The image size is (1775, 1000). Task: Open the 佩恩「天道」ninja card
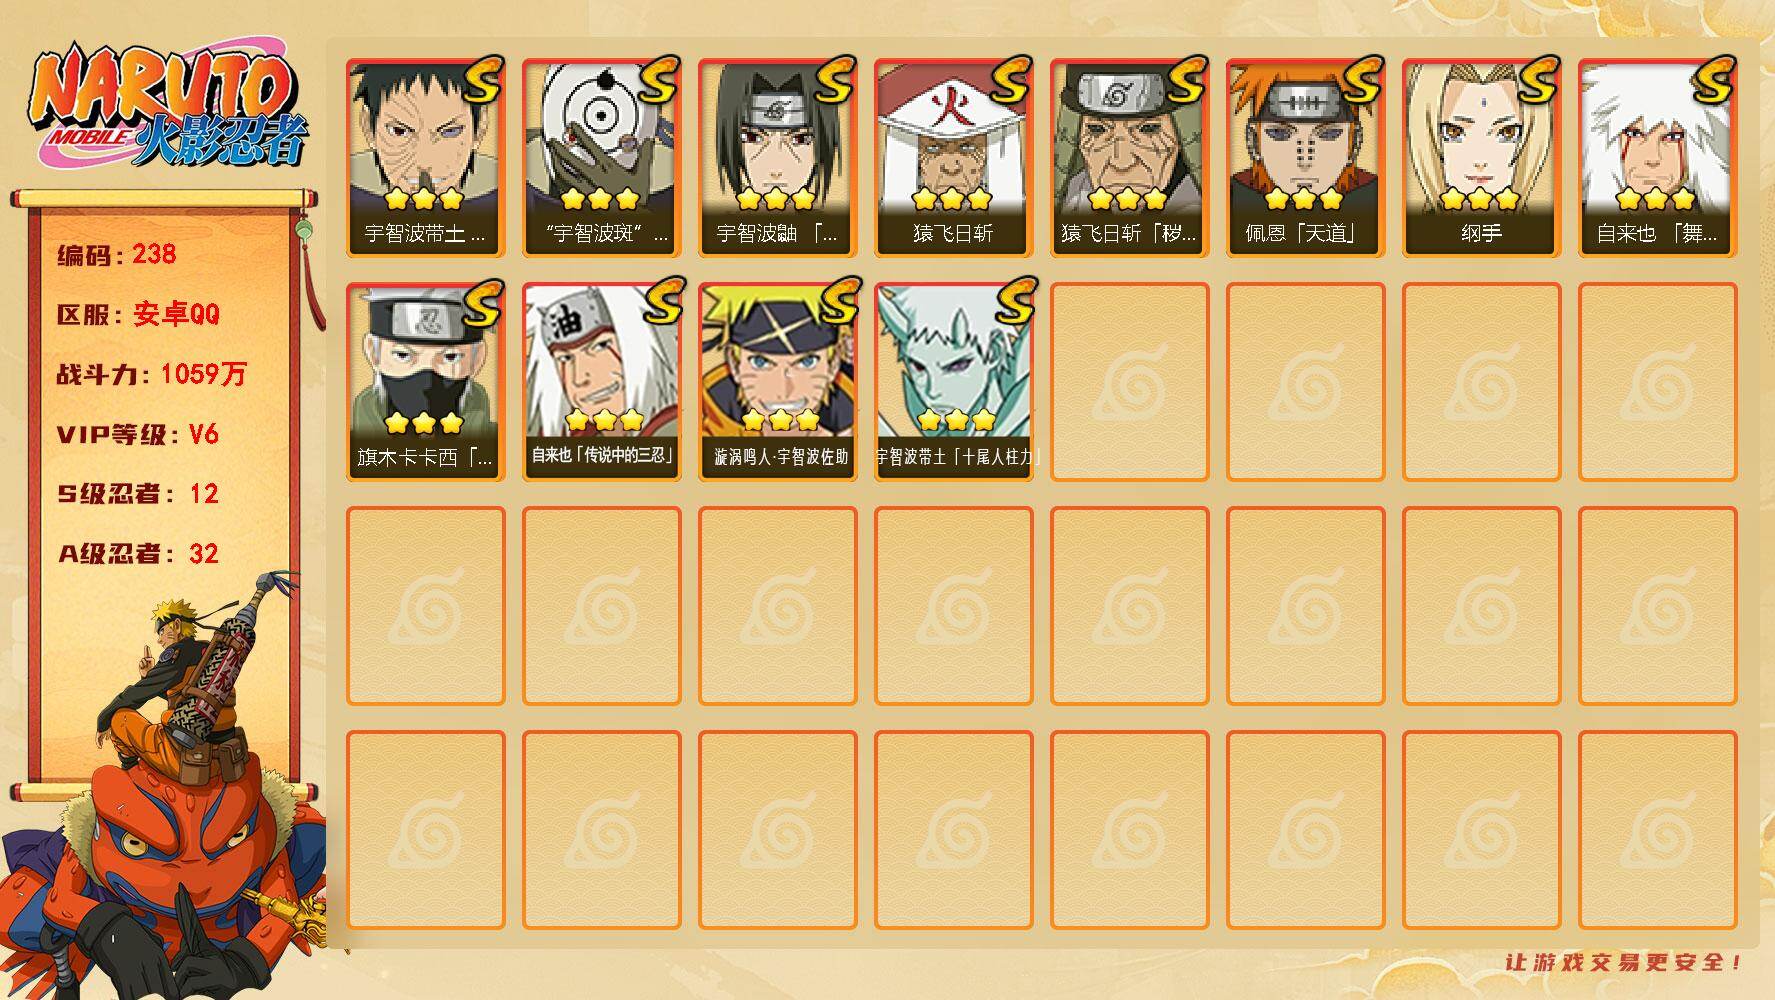click(1305, 158)
